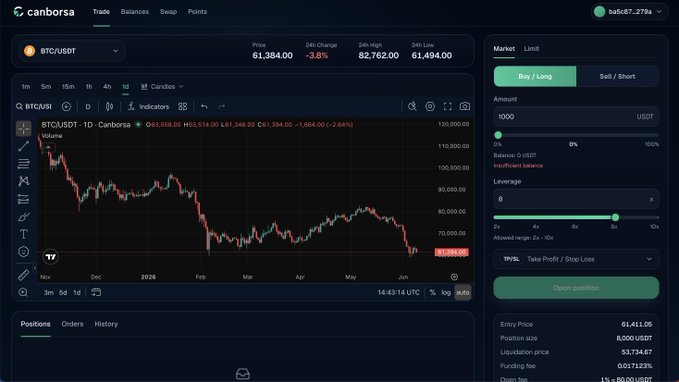
Task: Undo the last chart action
Action: coord(204,107)
